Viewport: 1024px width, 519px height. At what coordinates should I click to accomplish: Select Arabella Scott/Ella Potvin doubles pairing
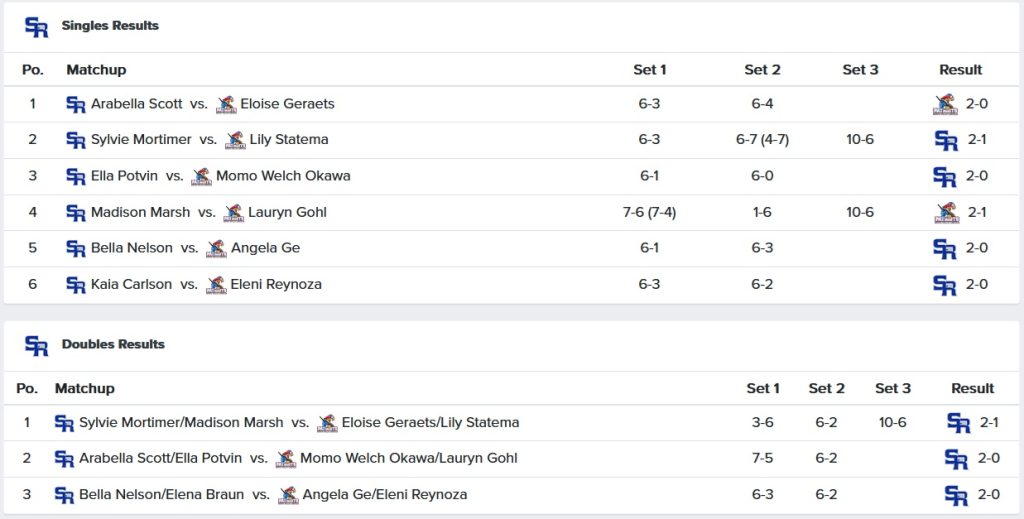(x=161, y=459)
